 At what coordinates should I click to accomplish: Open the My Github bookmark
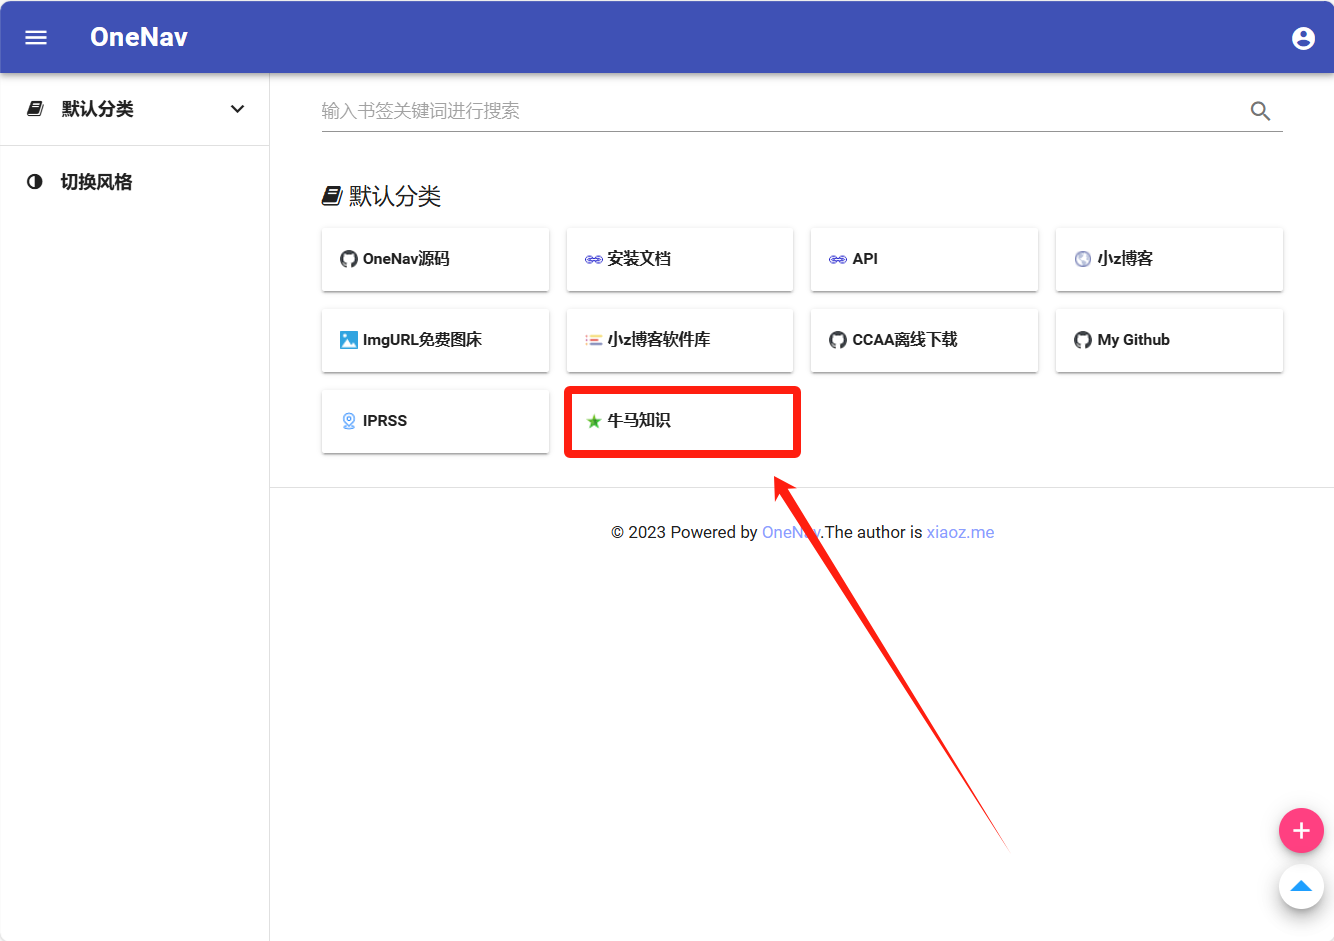1168,340
